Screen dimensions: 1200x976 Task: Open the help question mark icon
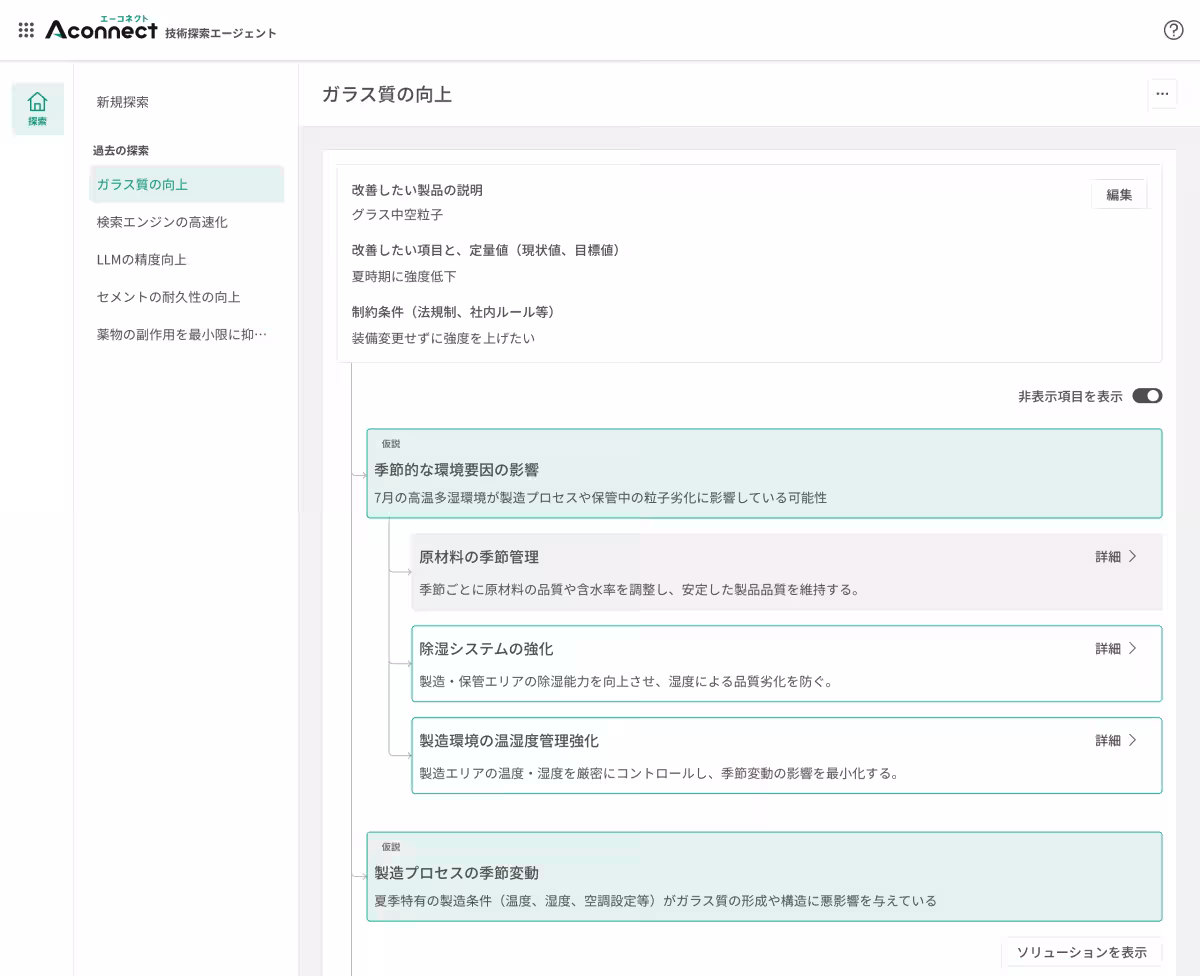(1173, 30)
